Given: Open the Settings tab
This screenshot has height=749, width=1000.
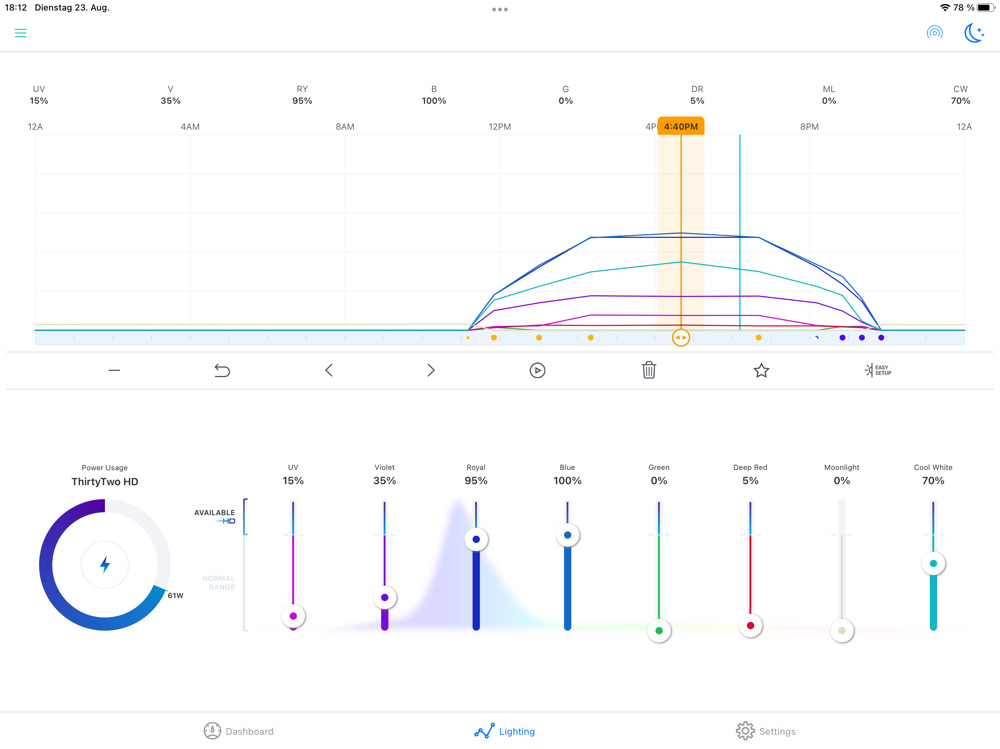Looking at the screenshot, I should tap(765, 731).
